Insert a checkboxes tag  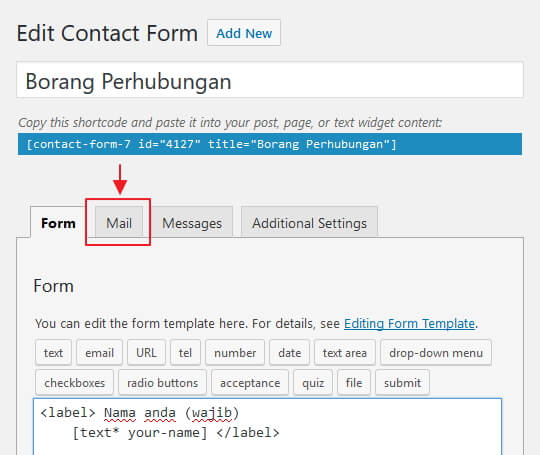tap(74, 382)
